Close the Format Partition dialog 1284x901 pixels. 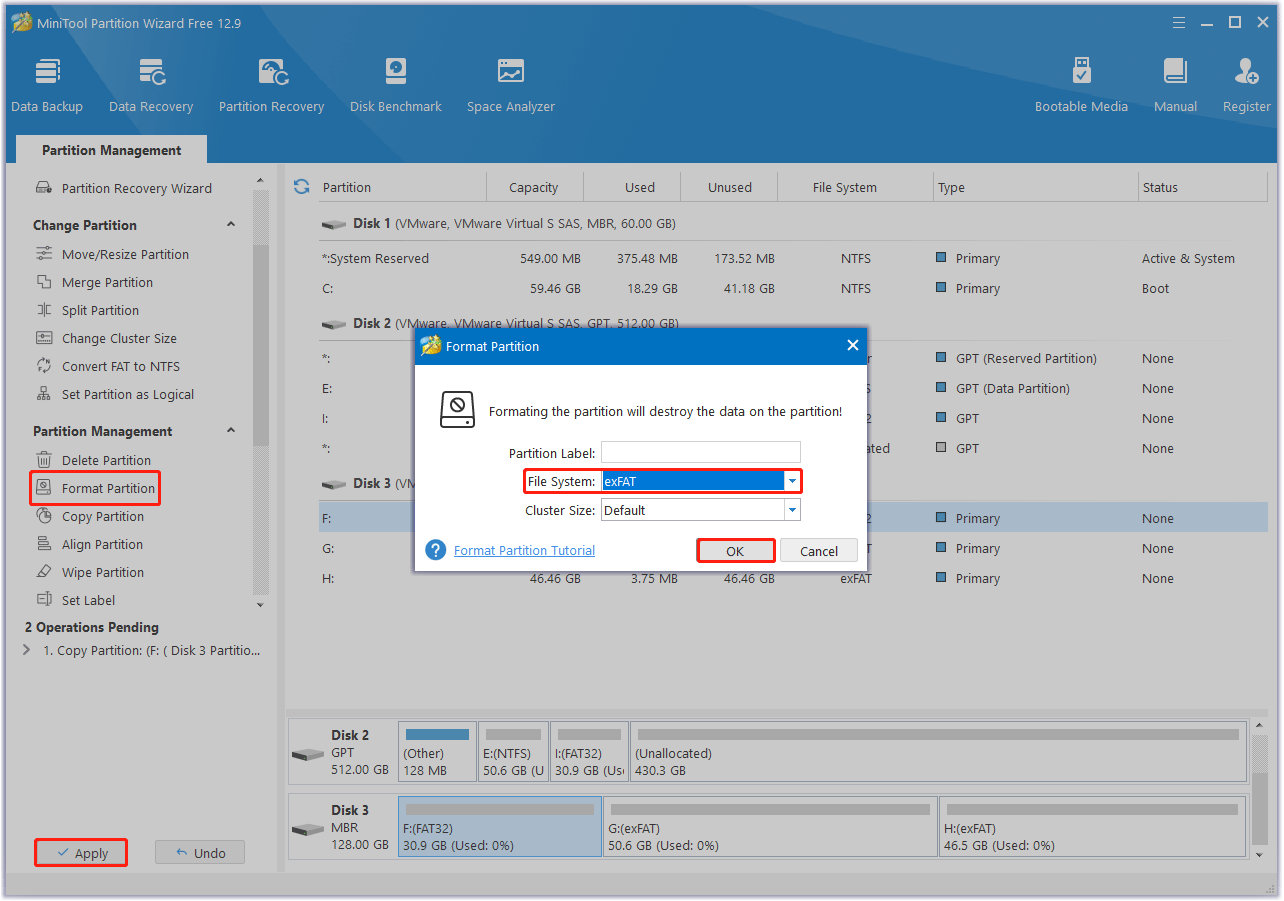tap(853, 345)
